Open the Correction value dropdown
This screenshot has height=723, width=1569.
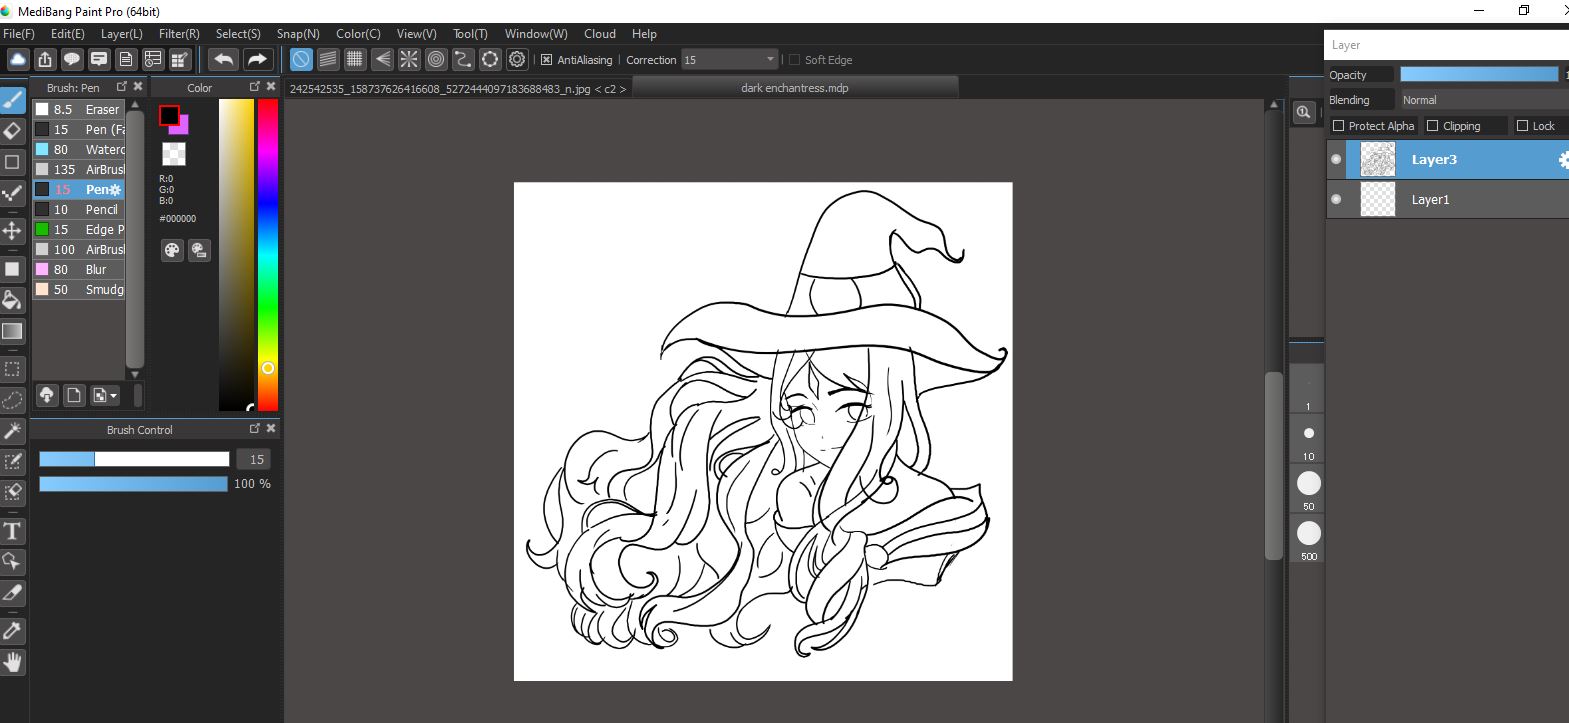click(729, 60)
